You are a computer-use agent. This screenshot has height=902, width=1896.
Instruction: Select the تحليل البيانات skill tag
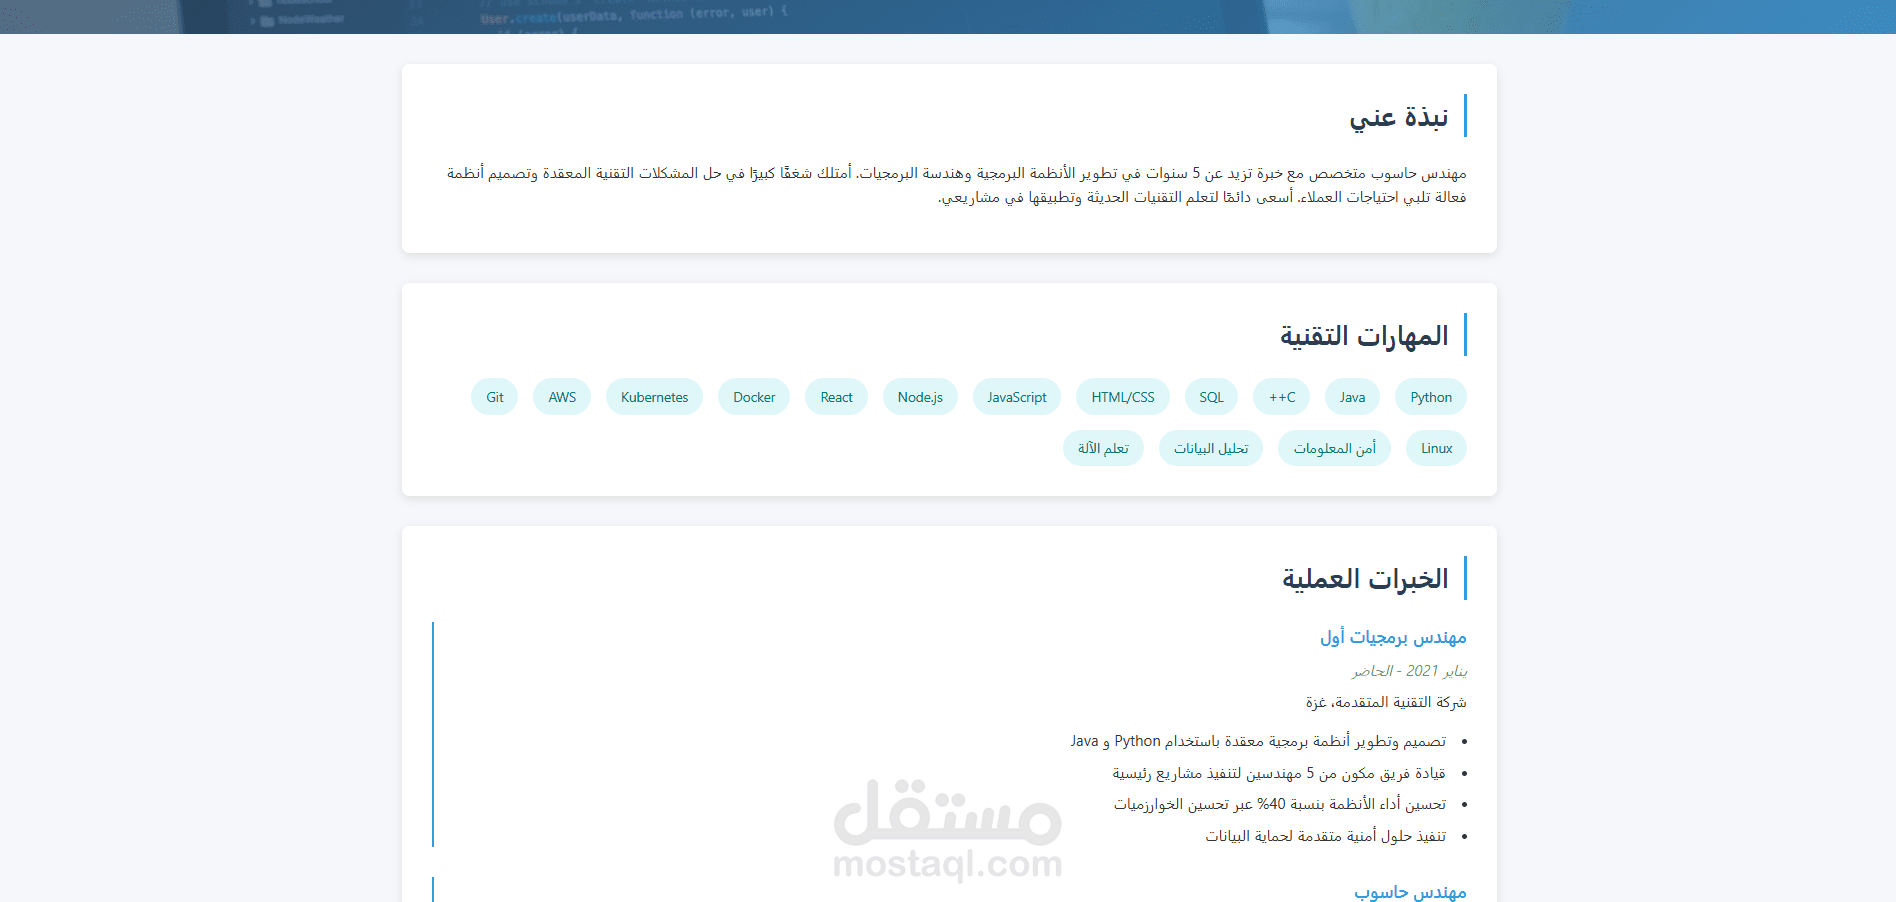(1211, 448)
